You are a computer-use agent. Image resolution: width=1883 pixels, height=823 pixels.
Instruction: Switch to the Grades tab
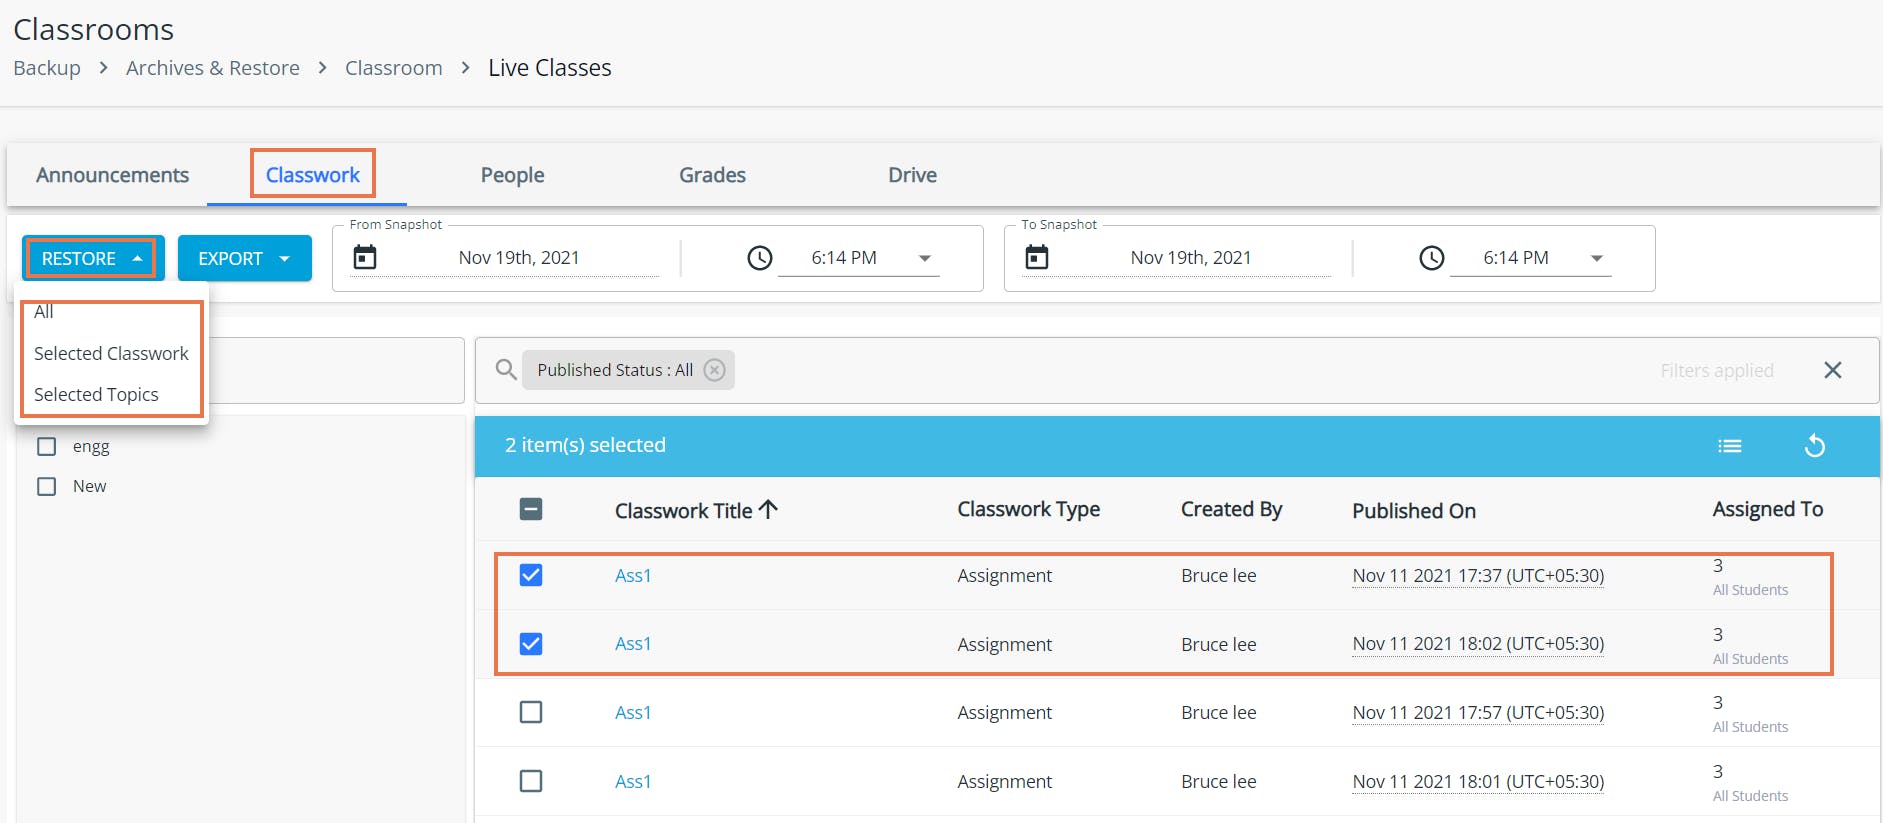712,175
